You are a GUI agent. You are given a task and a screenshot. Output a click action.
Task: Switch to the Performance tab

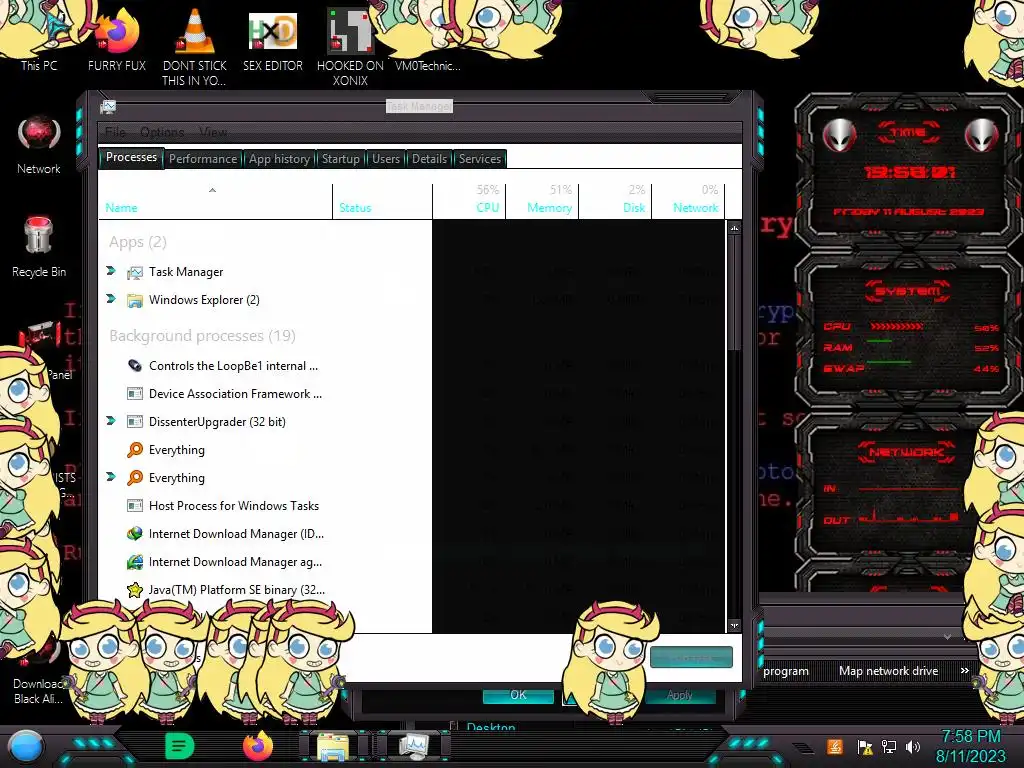(203, 159)
